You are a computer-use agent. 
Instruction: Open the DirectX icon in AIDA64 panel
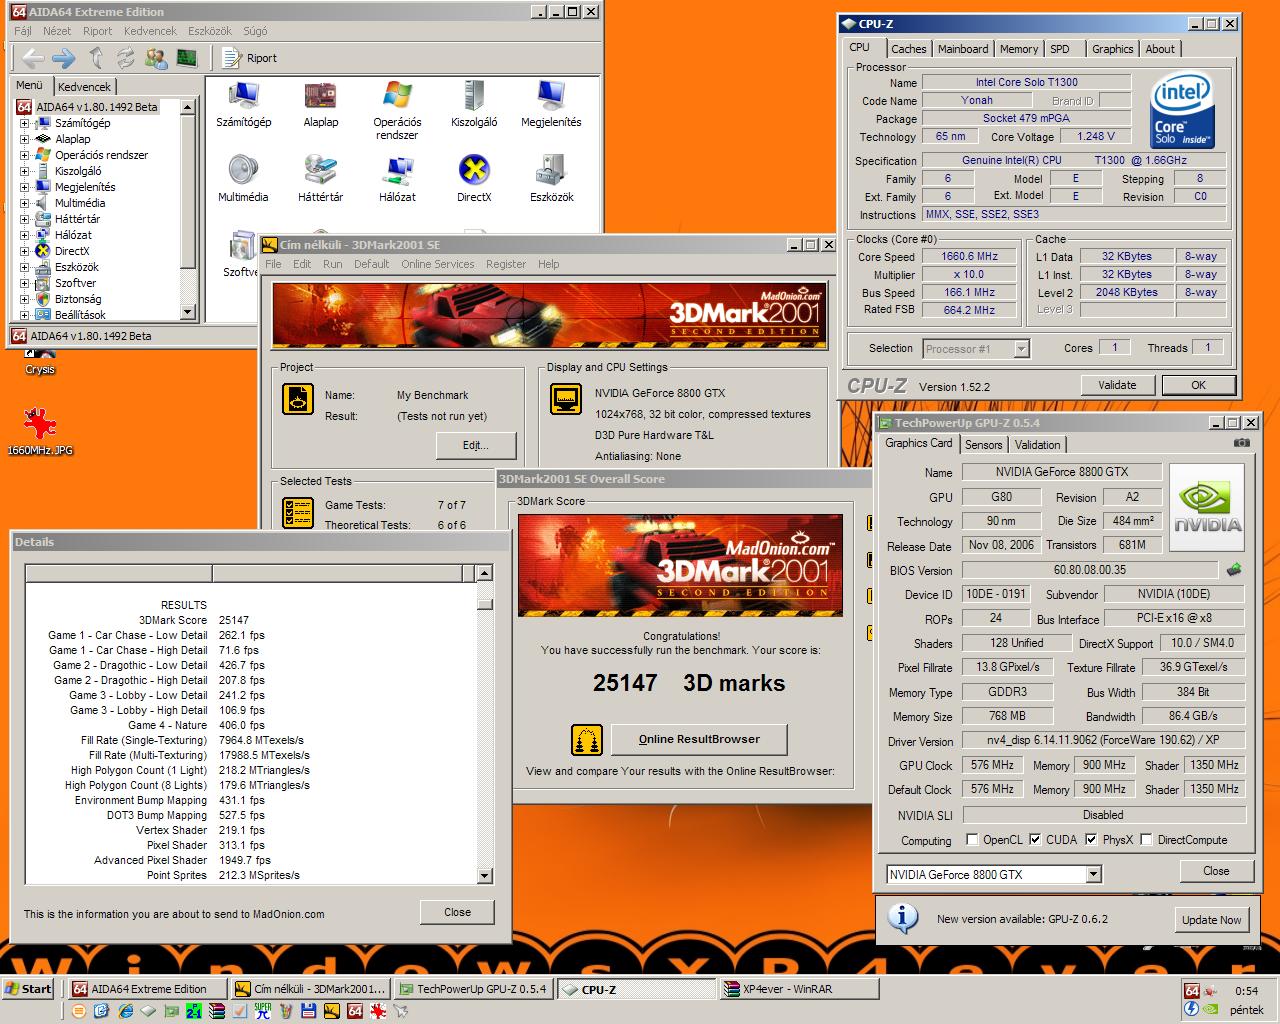(474, 169)
